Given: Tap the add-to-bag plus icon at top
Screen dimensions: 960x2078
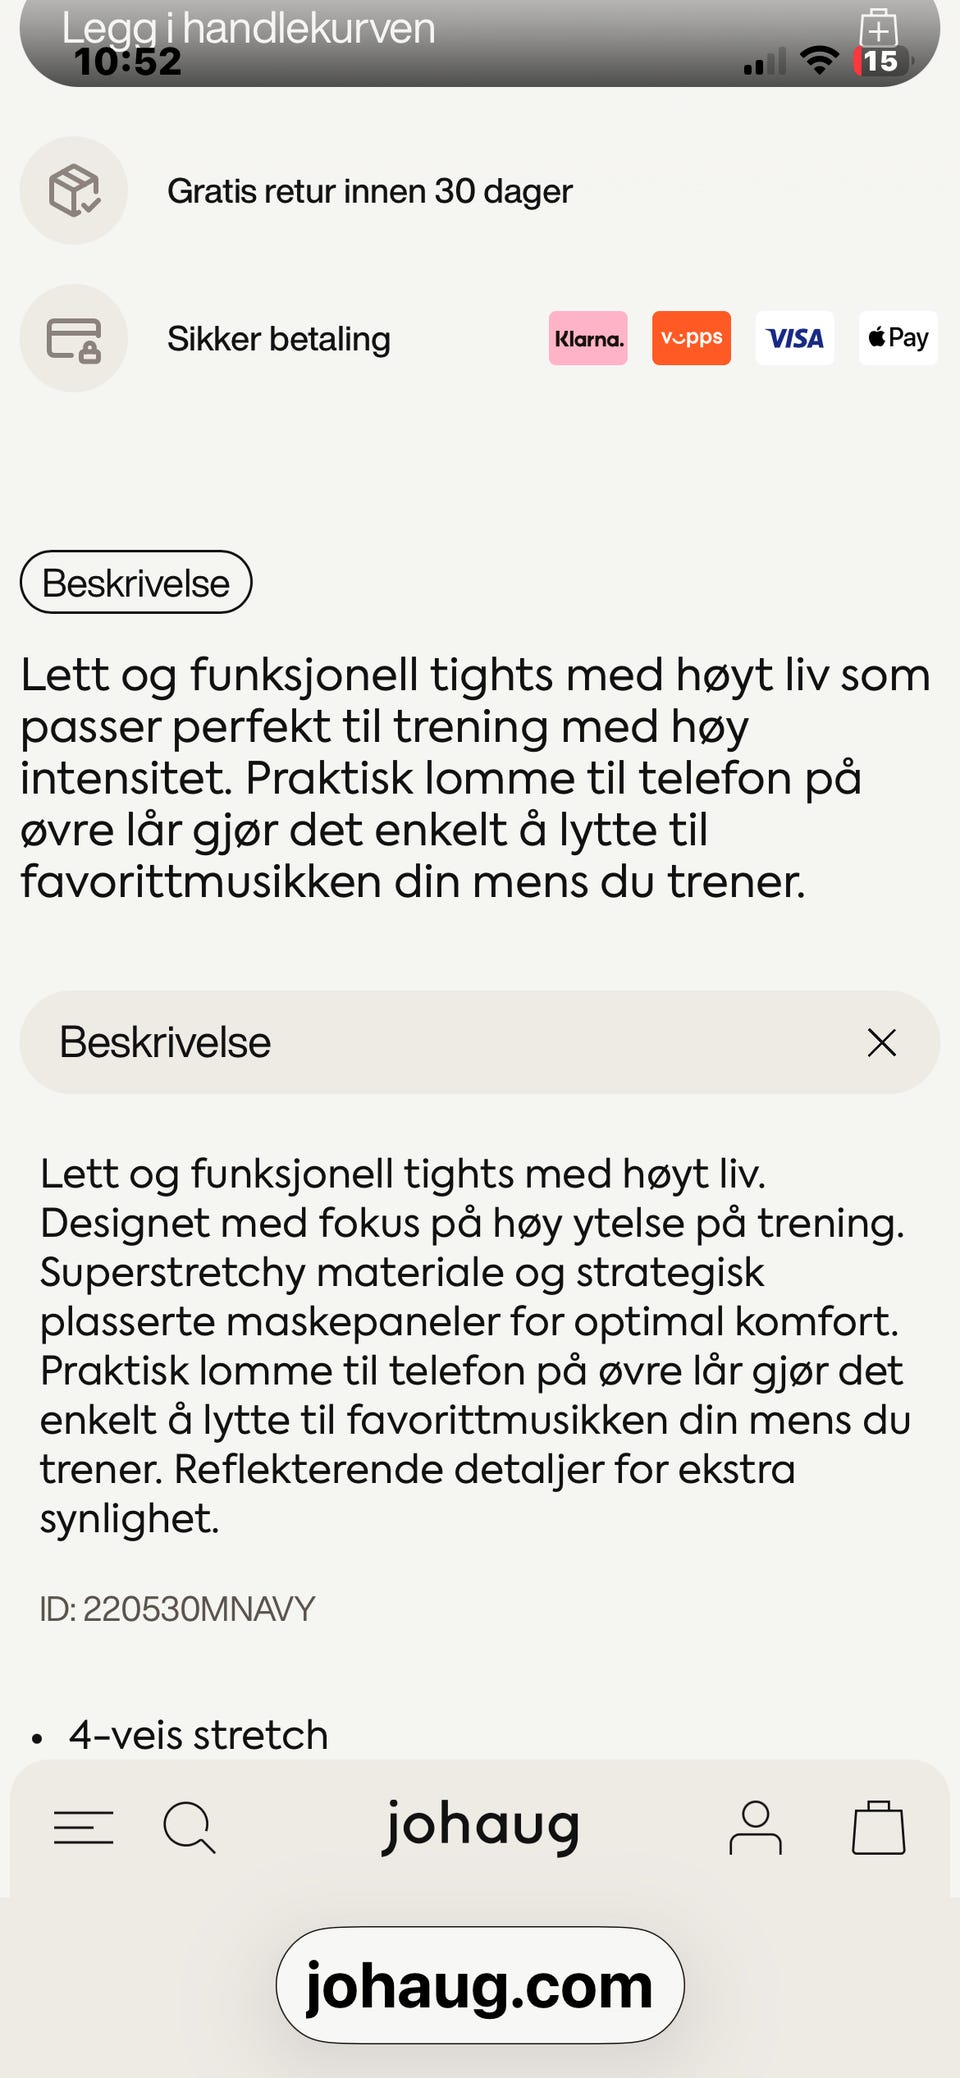Looking at the screenshot, I should [878, 28].
